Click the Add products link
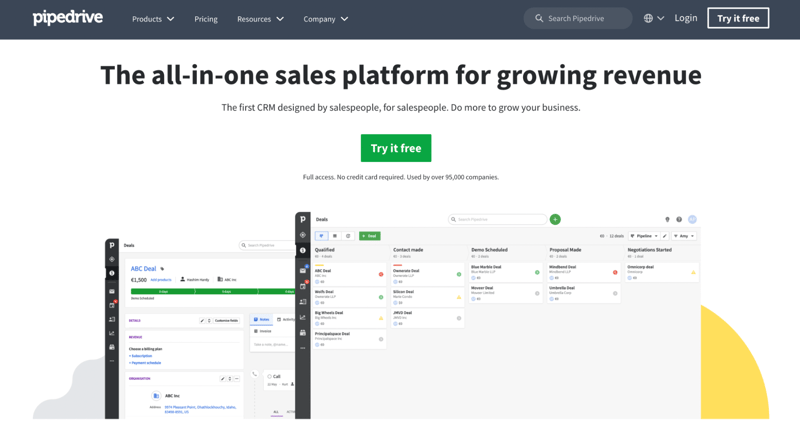 click(x=161, y=280)
